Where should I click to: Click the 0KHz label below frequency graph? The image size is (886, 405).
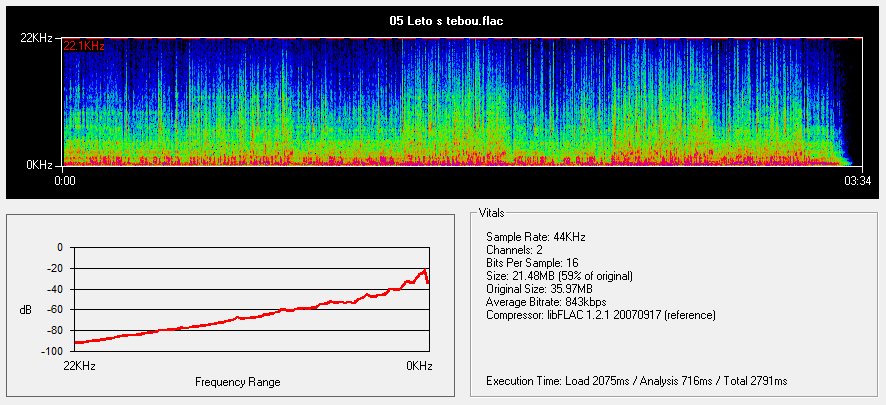[419, 366]
